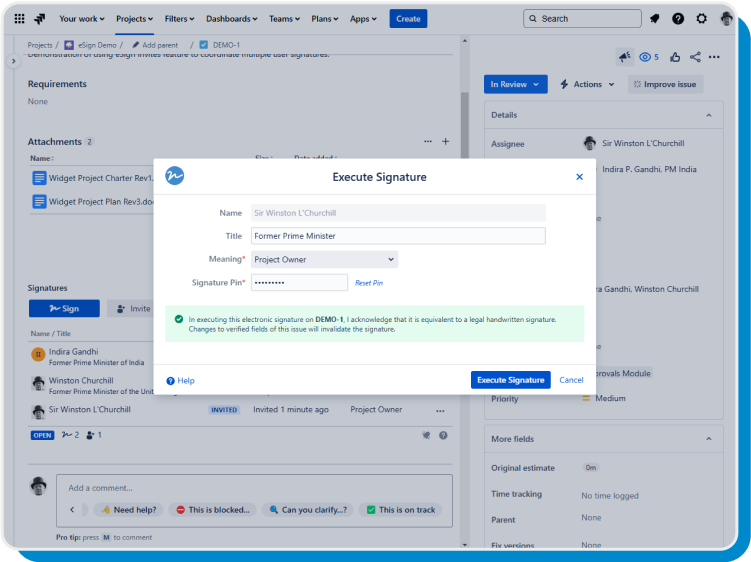Viewport: 751px width, 562px height.
Task: Click the Name column header in Attachments
Action: point(42,158)
